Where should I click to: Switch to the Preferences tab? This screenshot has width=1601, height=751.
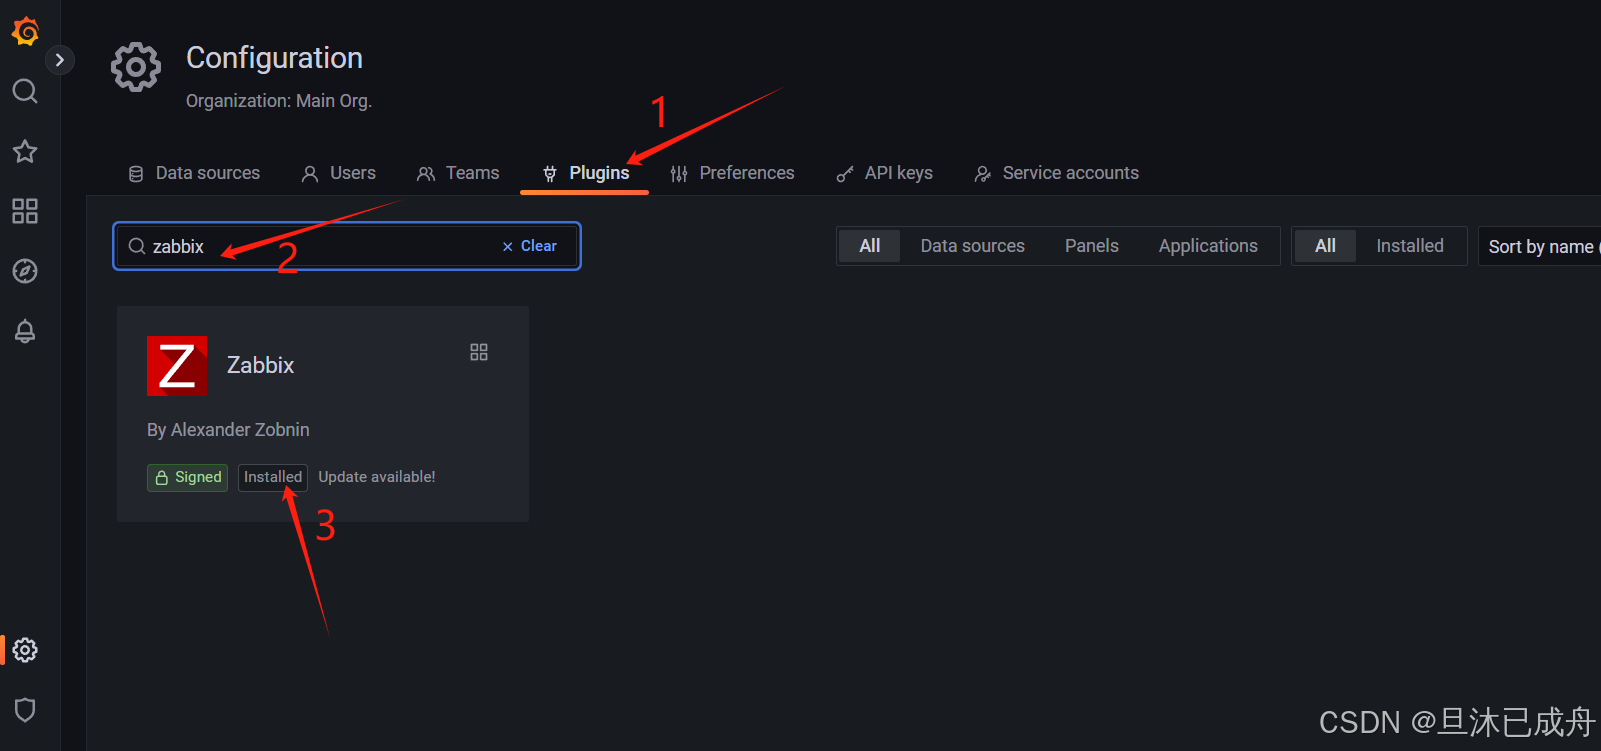[x=732, y=173]
